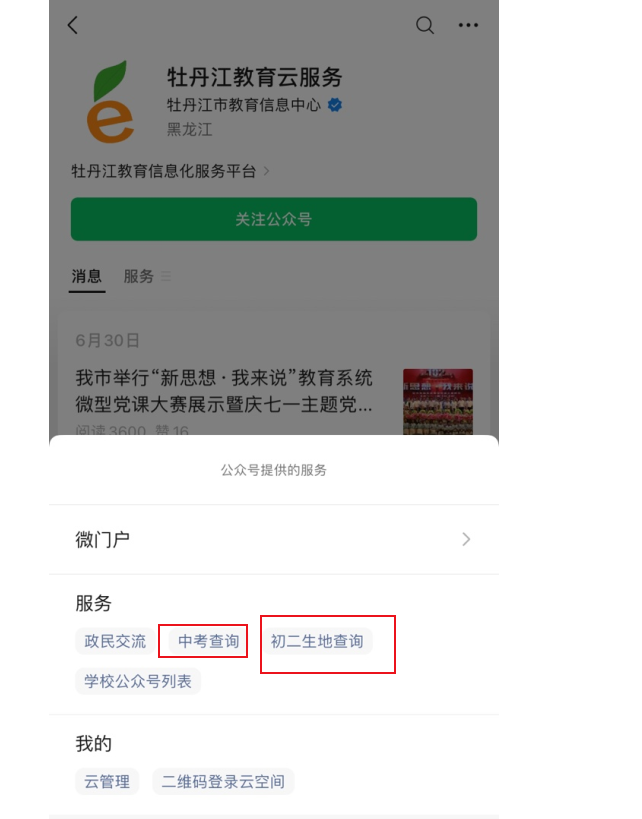Viewport: 642px width, 819px height.
Task: Open search with magnifier icon
Action: (x=425, y=25)
